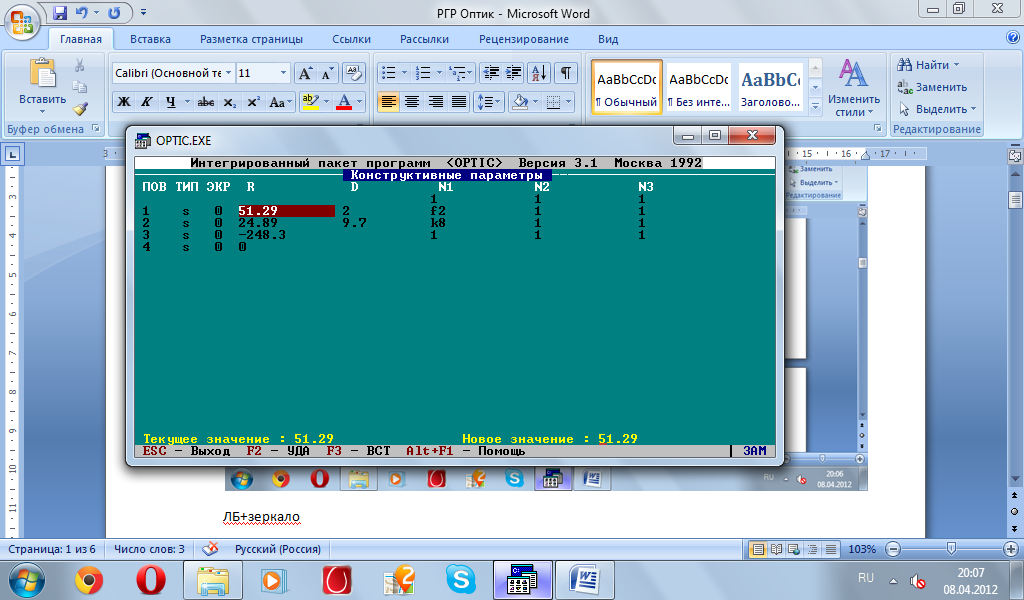Viewport: 1024px width, 600px height.
Task: Open proofing errors status icon
Action: pos(210,549)
